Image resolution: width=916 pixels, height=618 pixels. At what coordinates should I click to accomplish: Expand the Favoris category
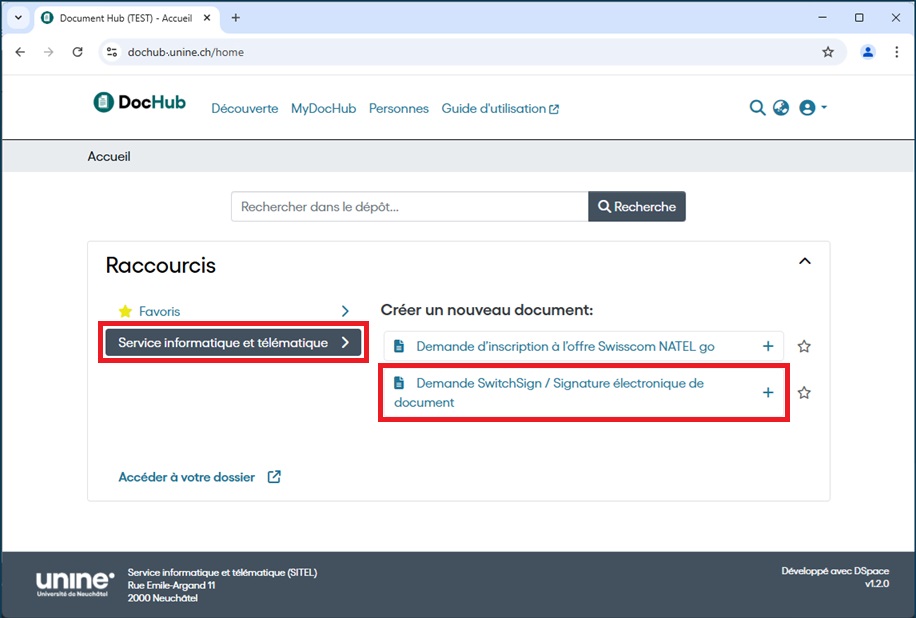235,312
